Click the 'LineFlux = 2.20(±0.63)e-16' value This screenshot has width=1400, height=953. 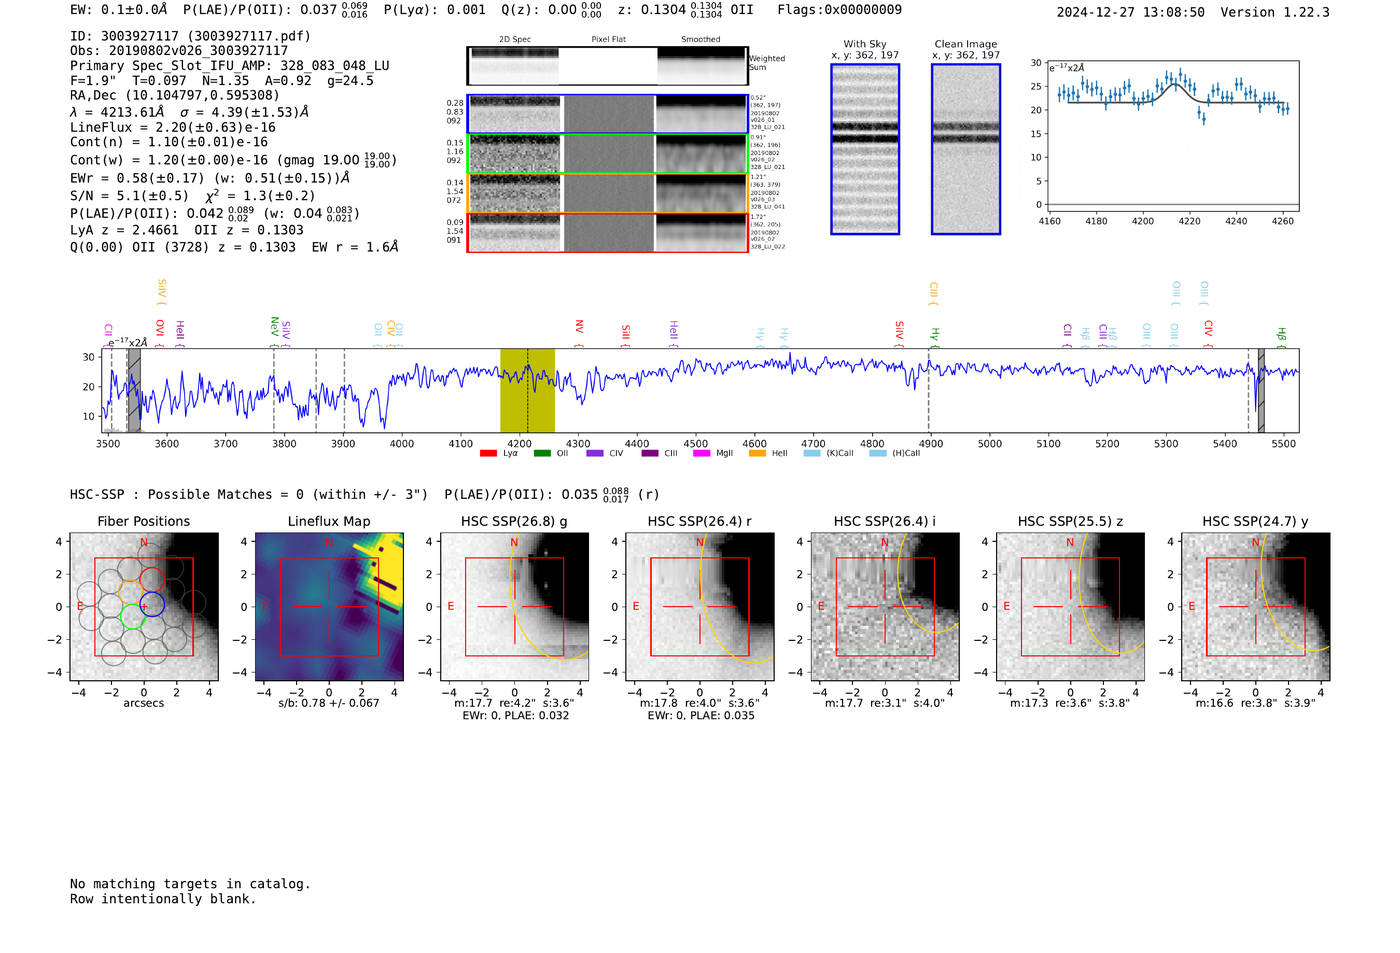[173, 128]
